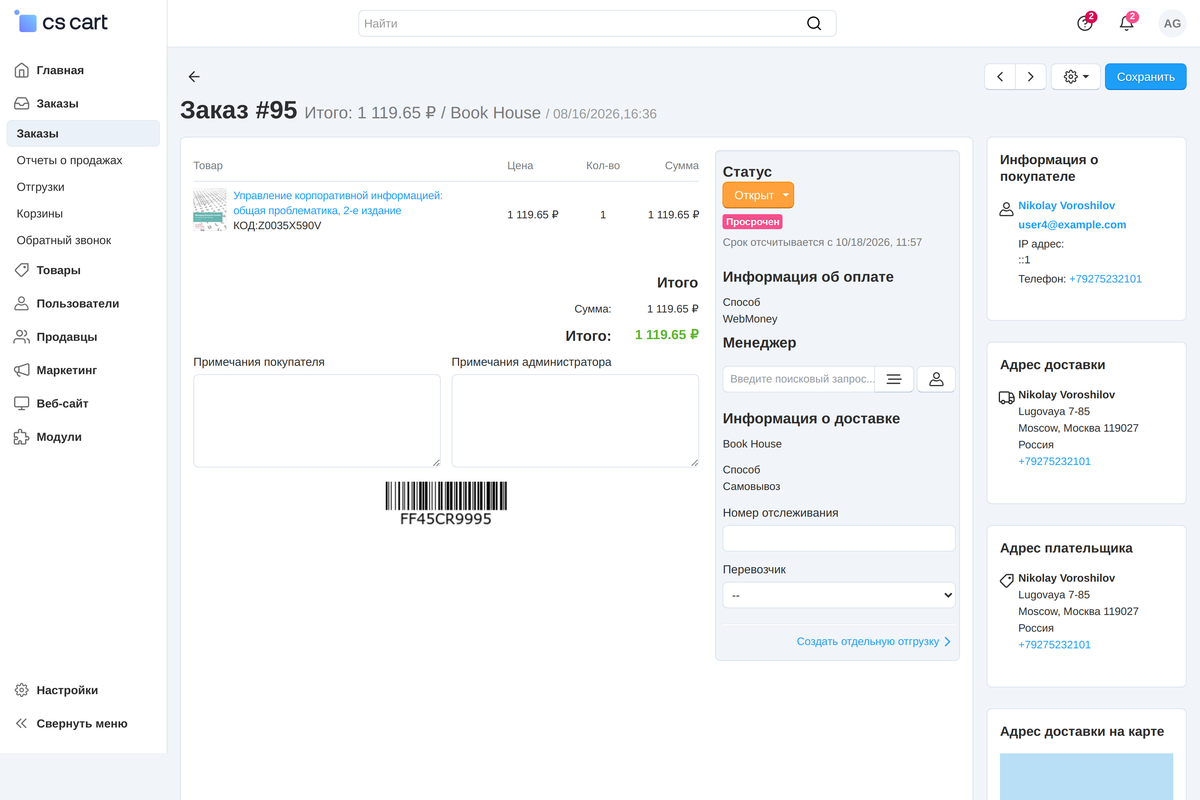Open the AG user avatar menu

point(1171,23)
